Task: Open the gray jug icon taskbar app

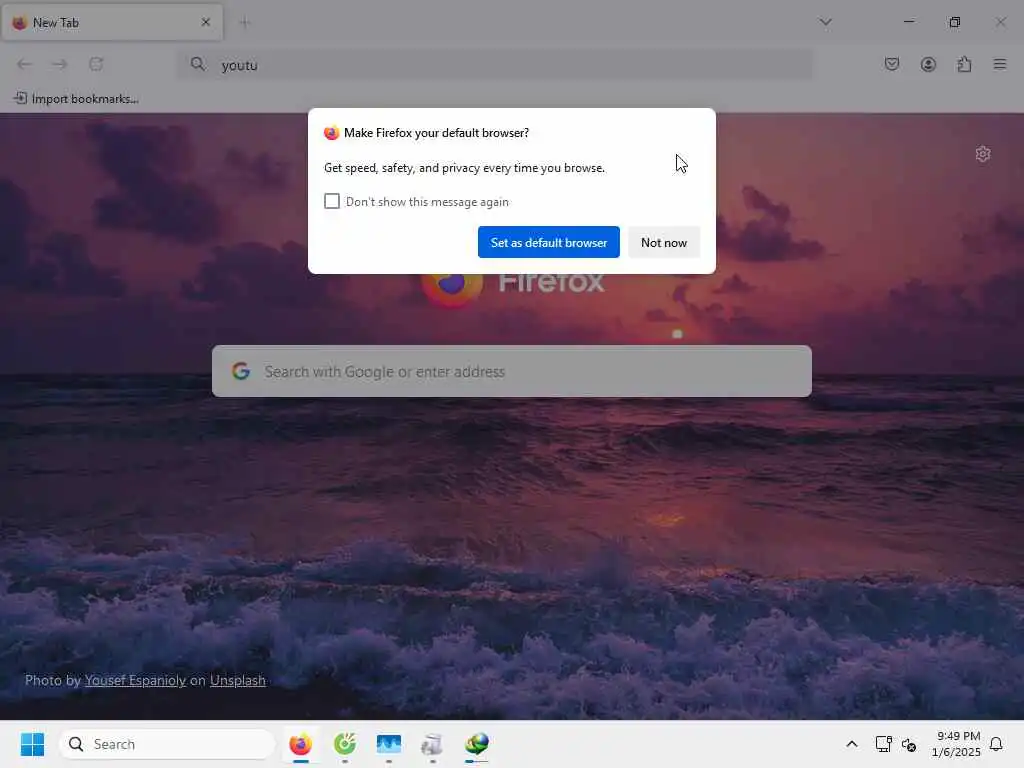Action: click(x=432, y=744)
